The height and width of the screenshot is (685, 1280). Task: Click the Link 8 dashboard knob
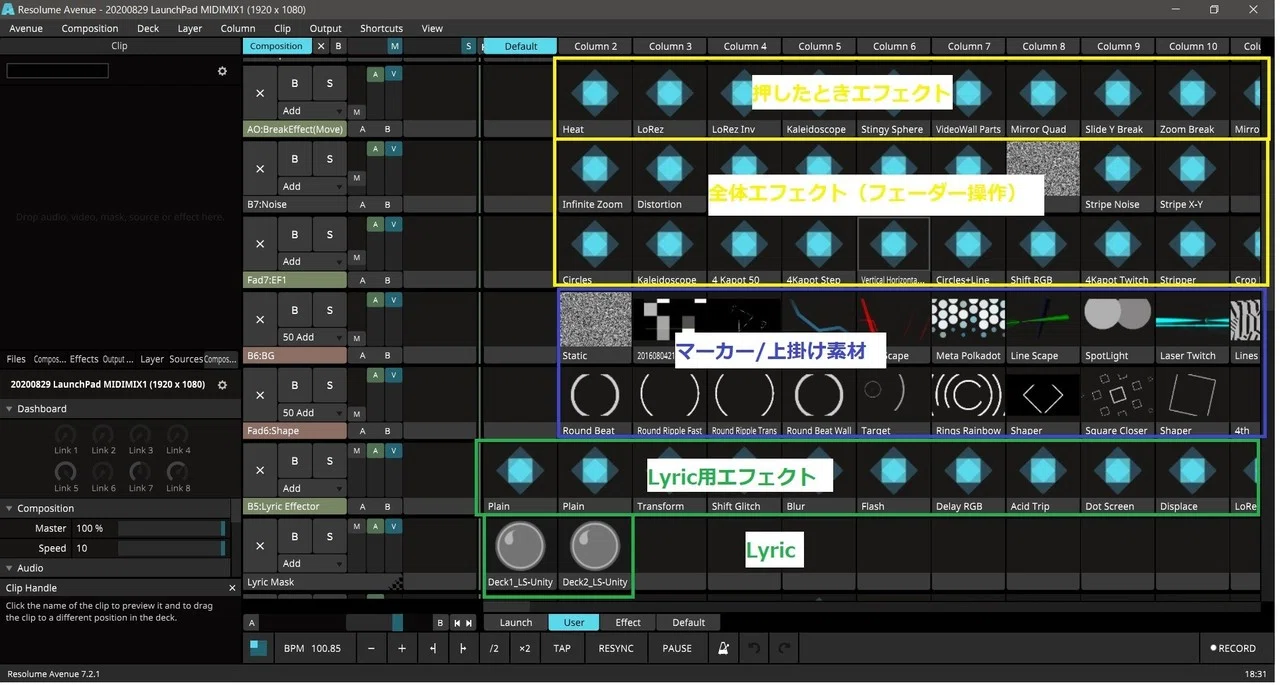click(x=178, y=472)
